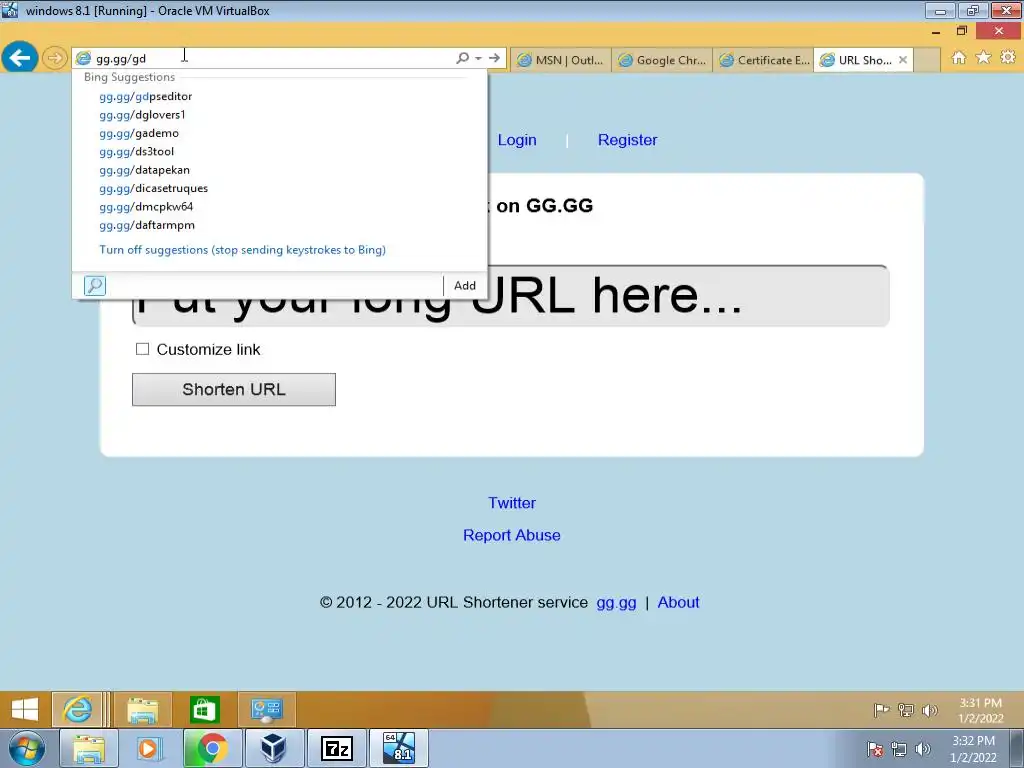
Task: Choose suggestion gg.gg/daftarmpm
Action: click(147, 225)
